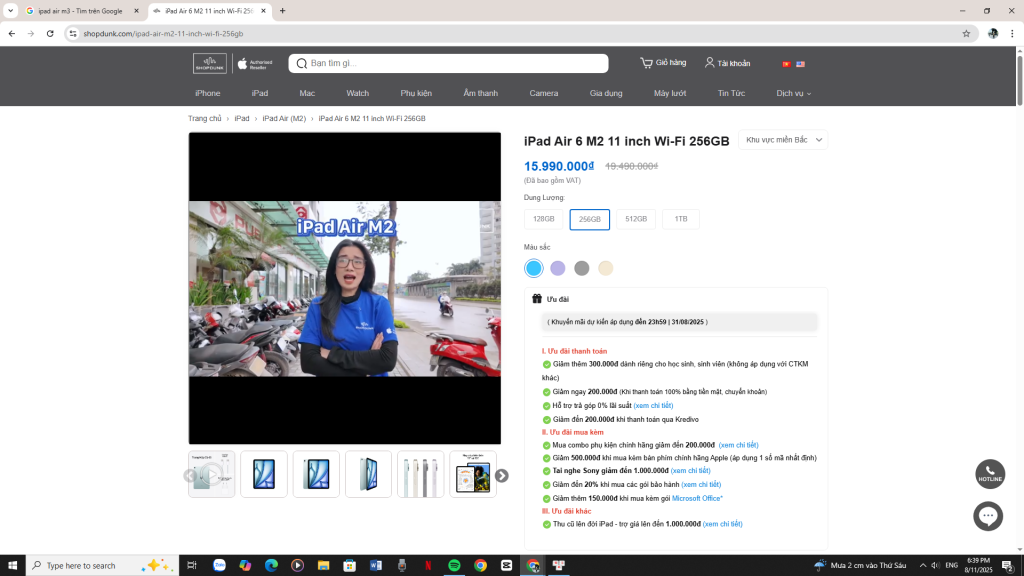The height and width of the screenshot is (576, 1024).
Task: Switch language to Vietnamese flag
Action: click(786, 64)
